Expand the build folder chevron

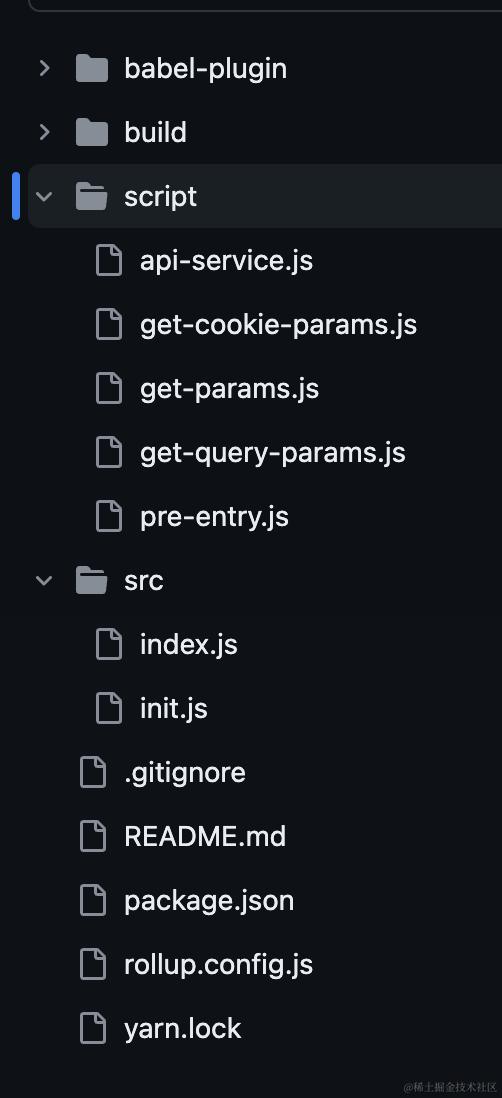click(44, 132)
